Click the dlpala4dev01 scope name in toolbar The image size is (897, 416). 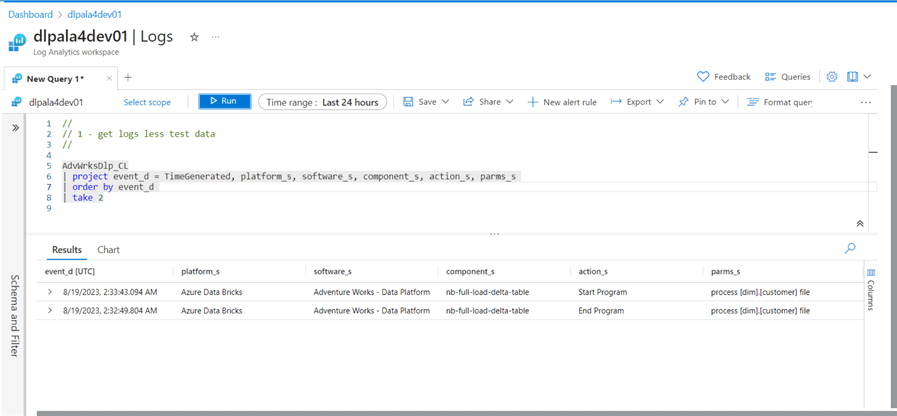[x=55, y=102]
